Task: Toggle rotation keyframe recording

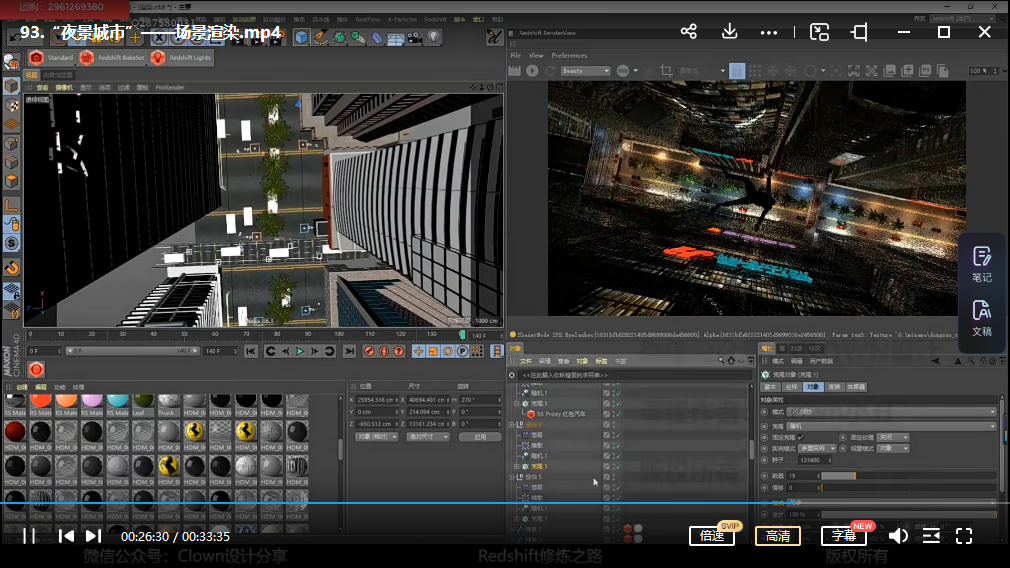Action: tap(448, 351)
